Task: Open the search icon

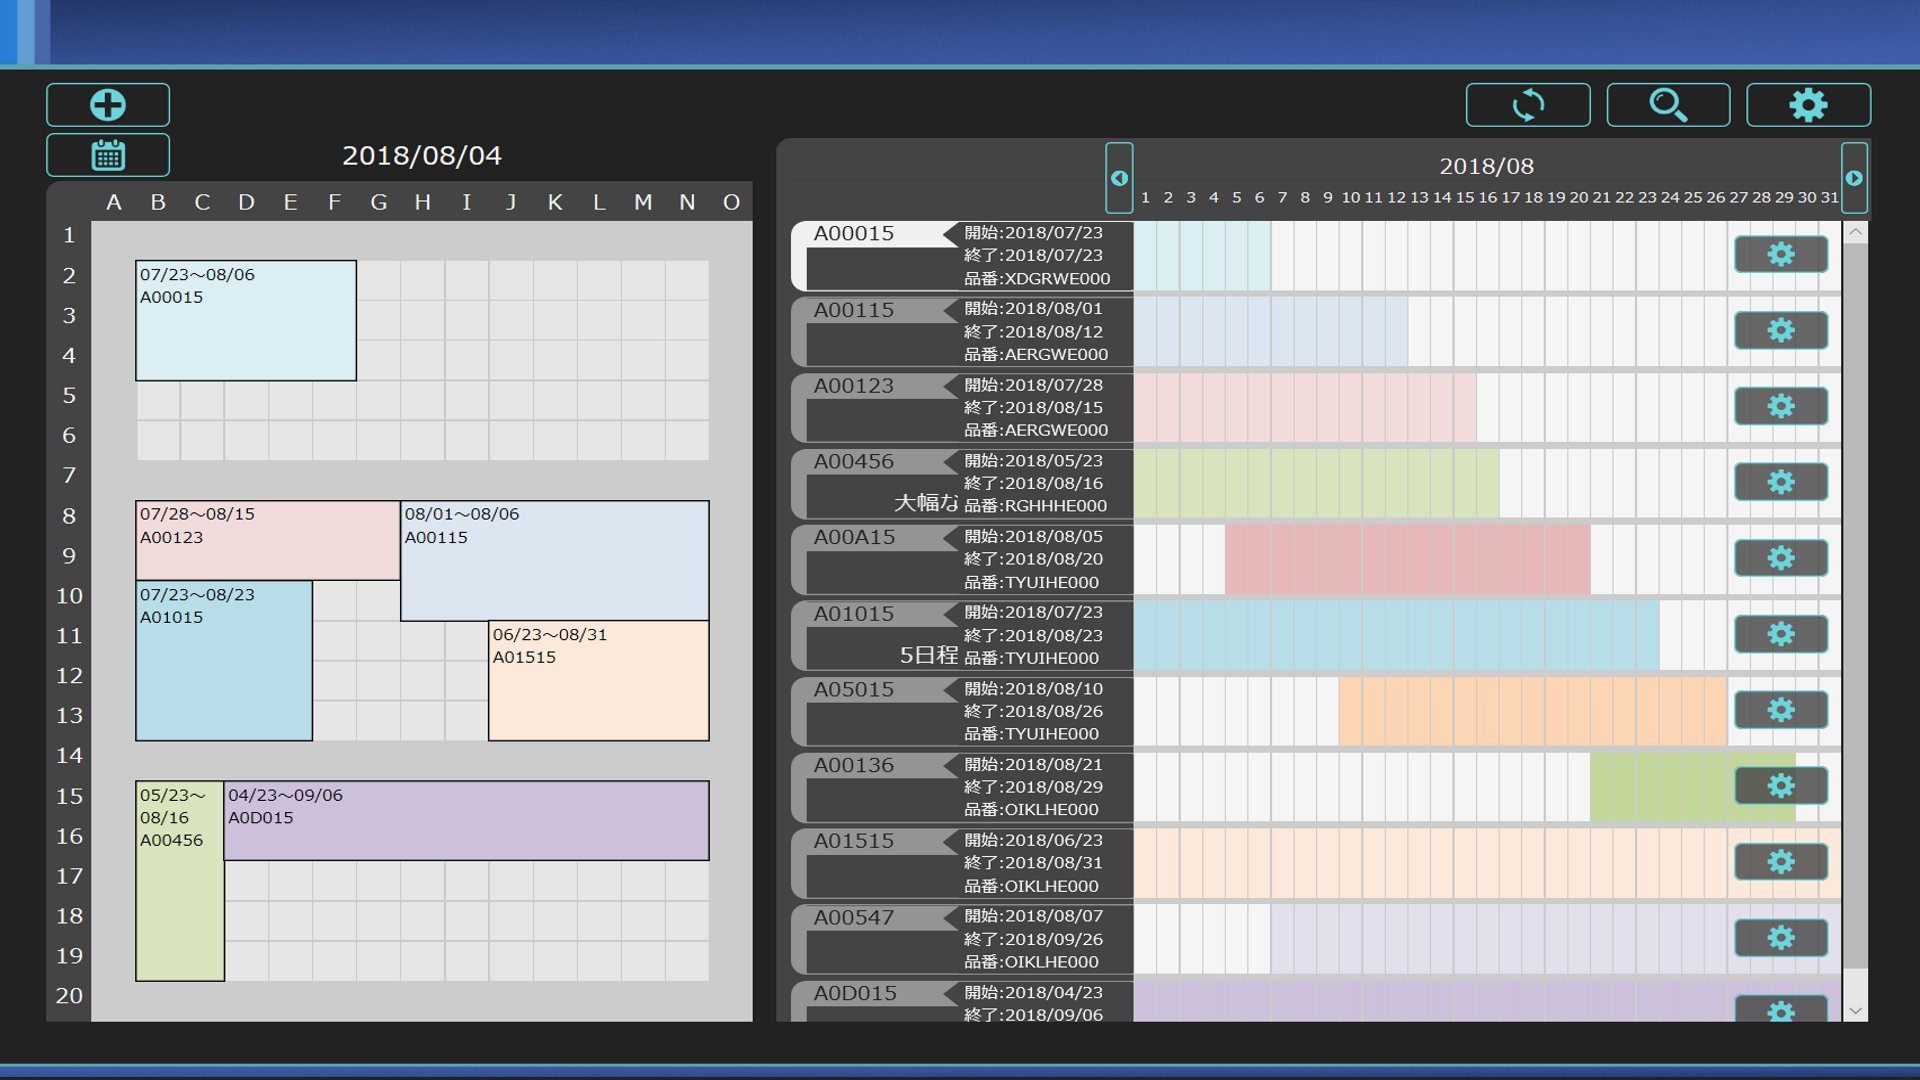Action: coord(1669,104)
